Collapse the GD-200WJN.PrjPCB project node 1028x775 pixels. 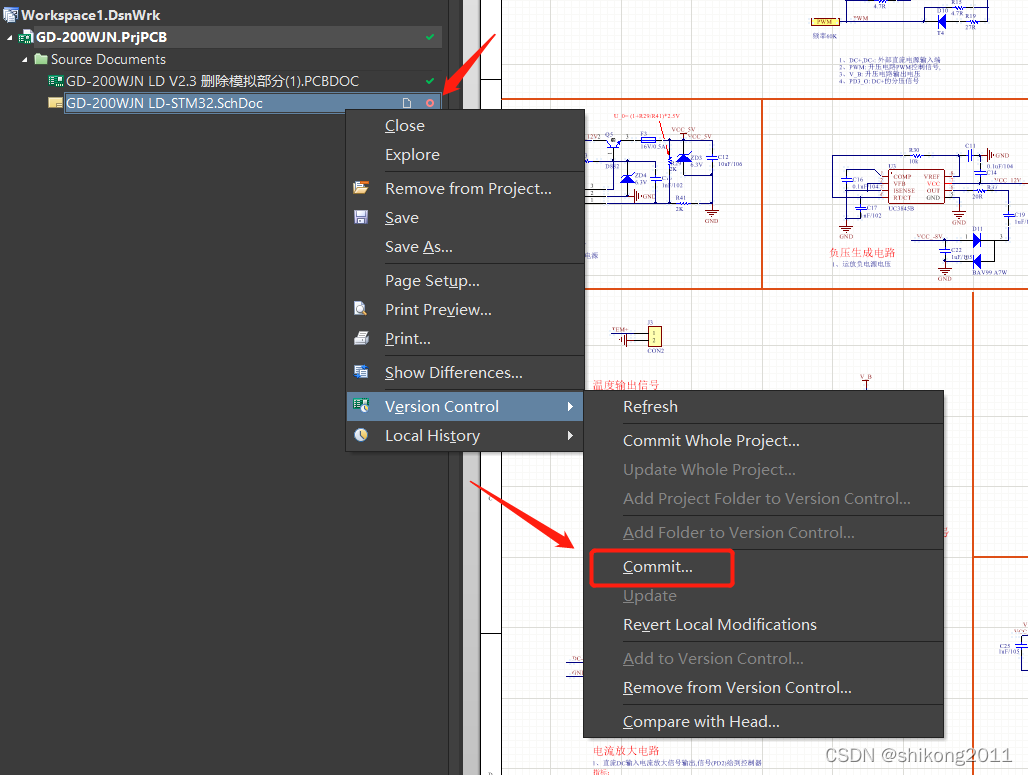pos(11,37)
